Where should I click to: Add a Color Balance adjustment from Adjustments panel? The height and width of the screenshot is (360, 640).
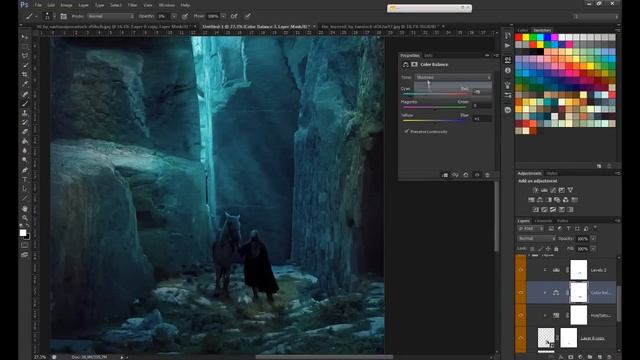point(540,200)
